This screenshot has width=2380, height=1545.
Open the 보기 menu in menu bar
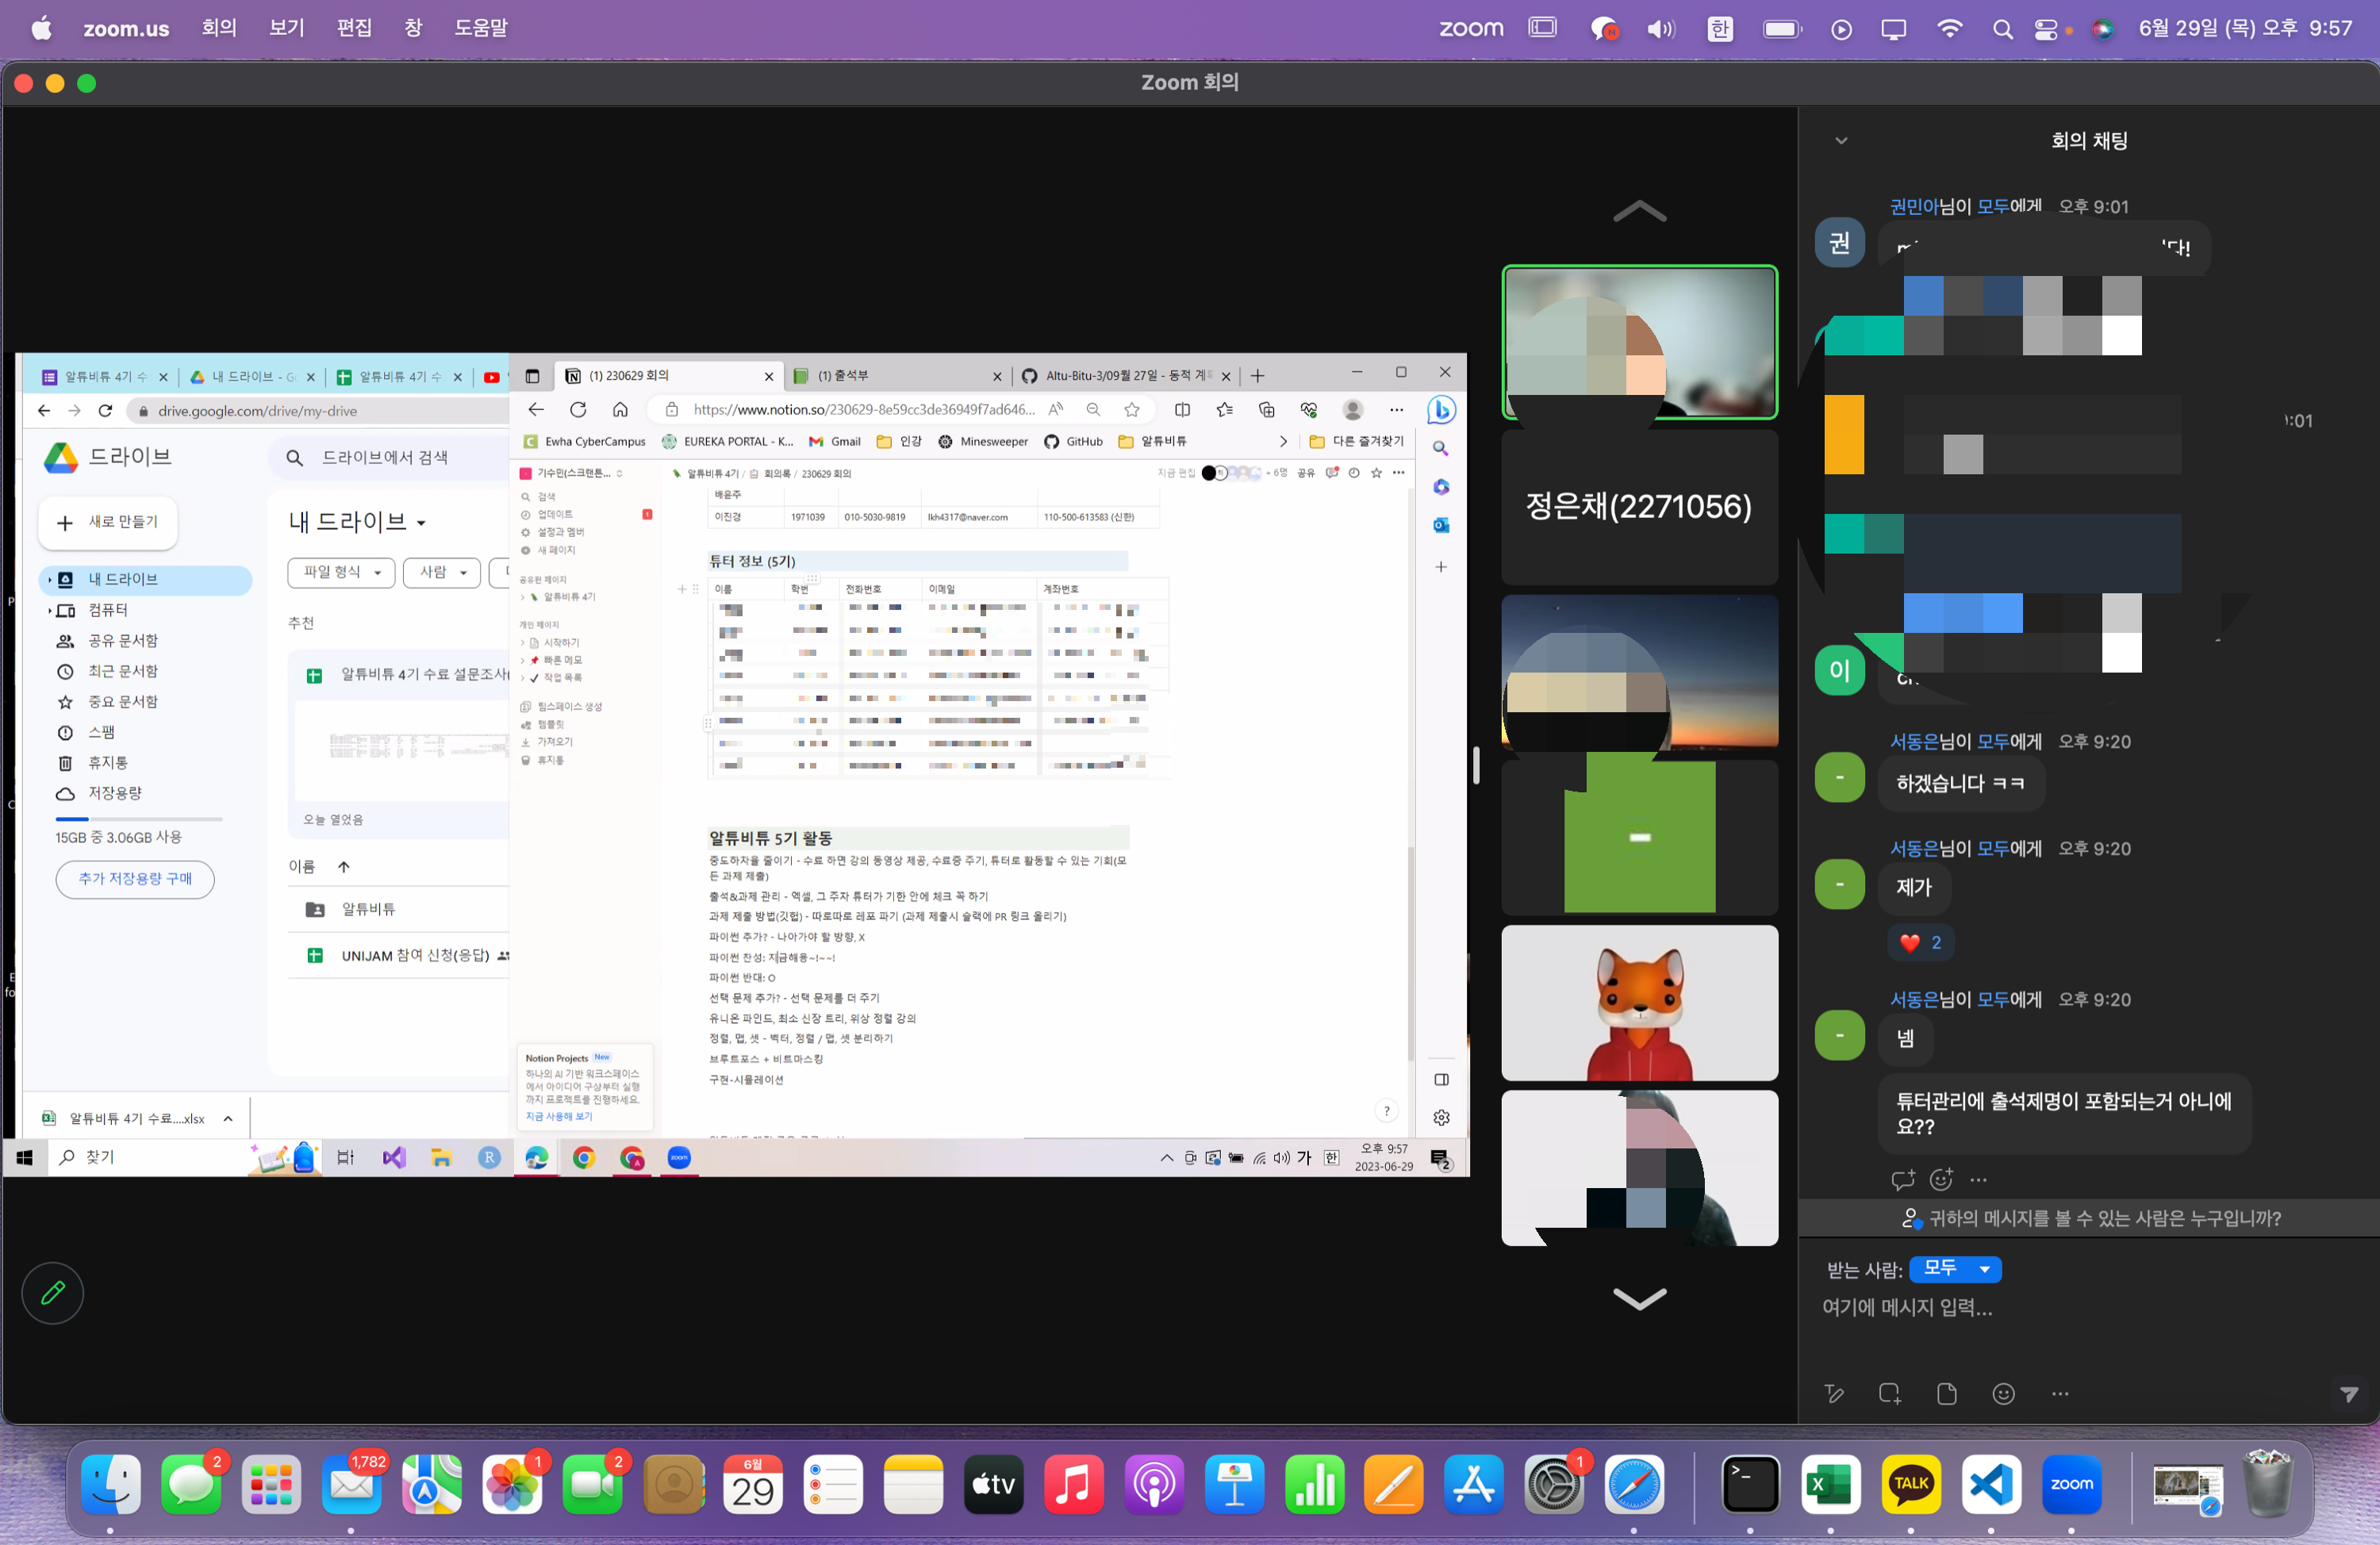286,28
